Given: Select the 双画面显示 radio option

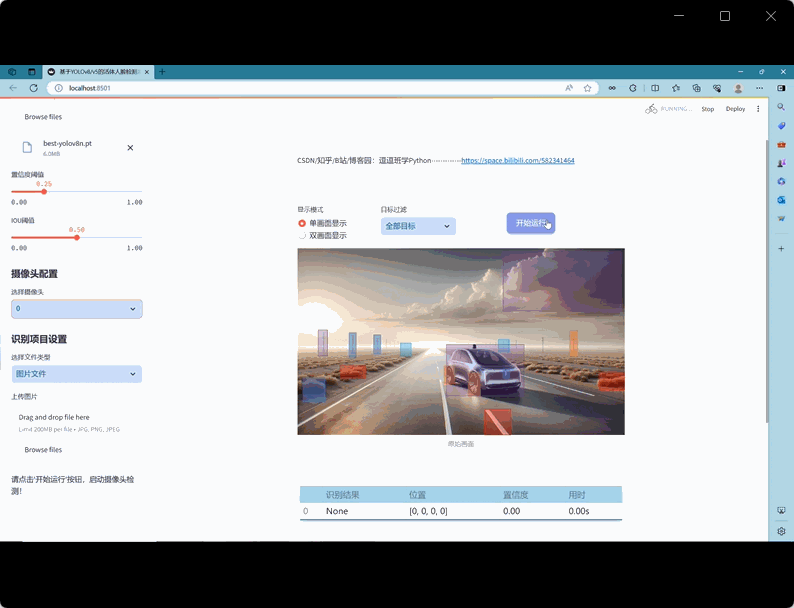Looking at the screenshot, I should coord(302,235).
